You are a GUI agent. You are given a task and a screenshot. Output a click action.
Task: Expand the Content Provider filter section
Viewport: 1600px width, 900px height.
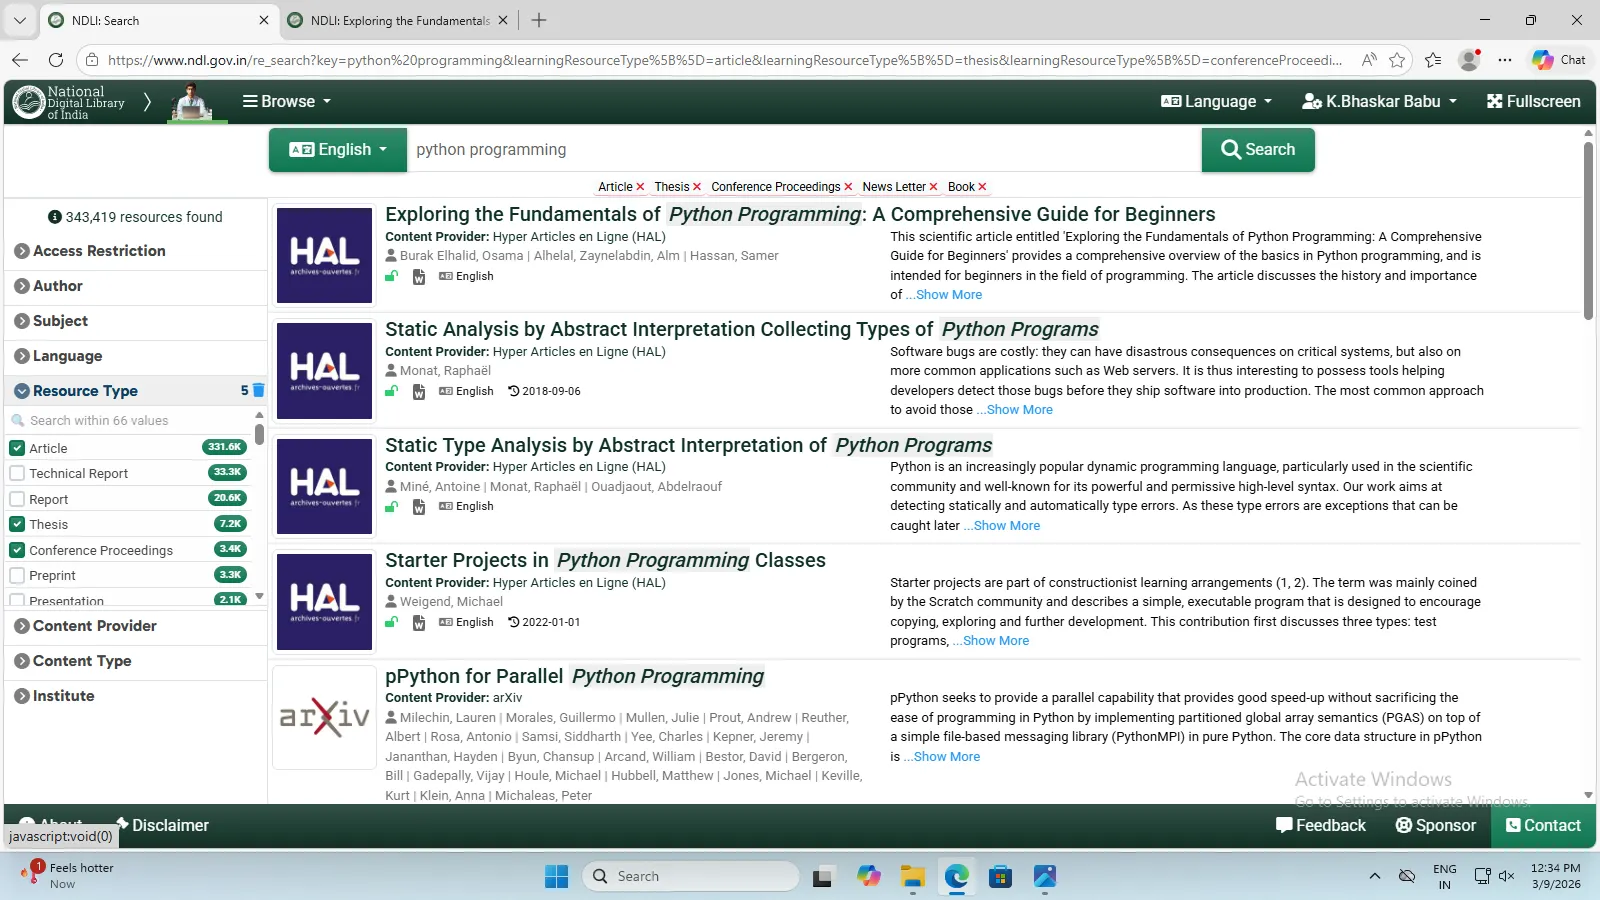(x=94, y=626)
